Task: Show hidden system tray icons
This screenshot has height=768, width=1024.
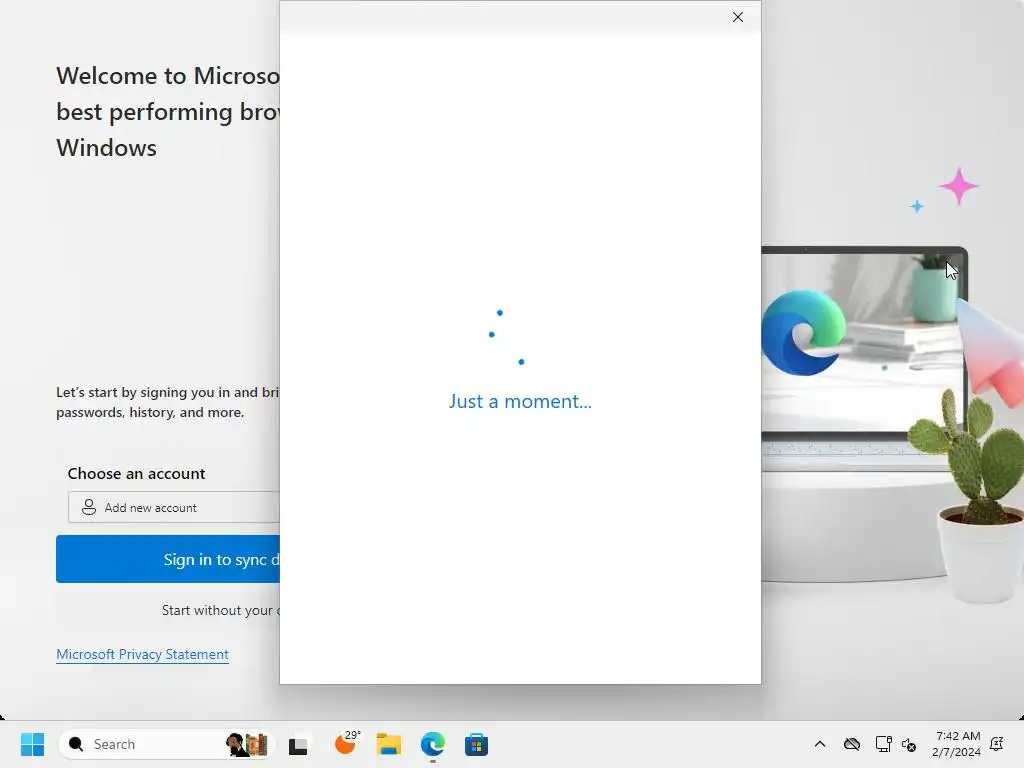Action: (x=820, y=744)
